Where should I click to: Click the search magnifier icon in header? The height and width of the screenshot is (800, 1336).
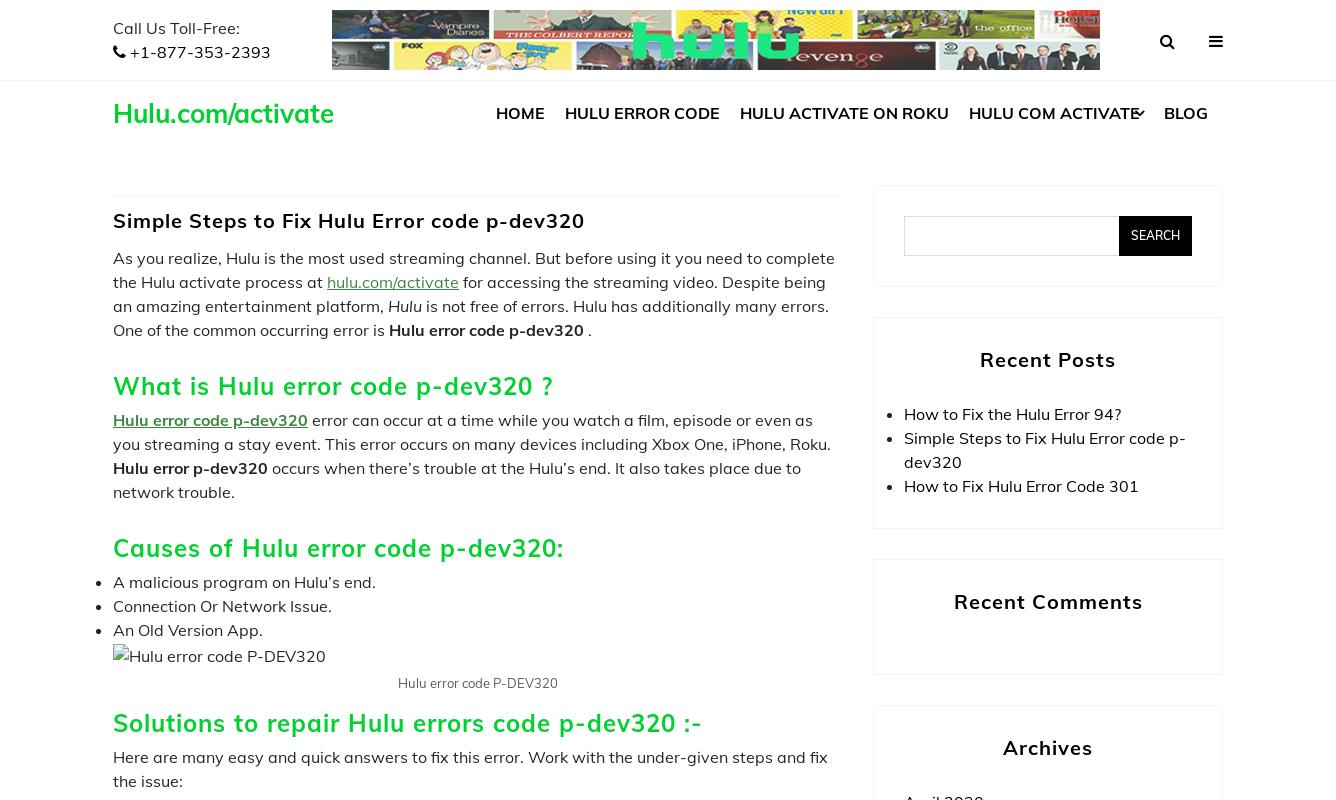[1166, 42]
